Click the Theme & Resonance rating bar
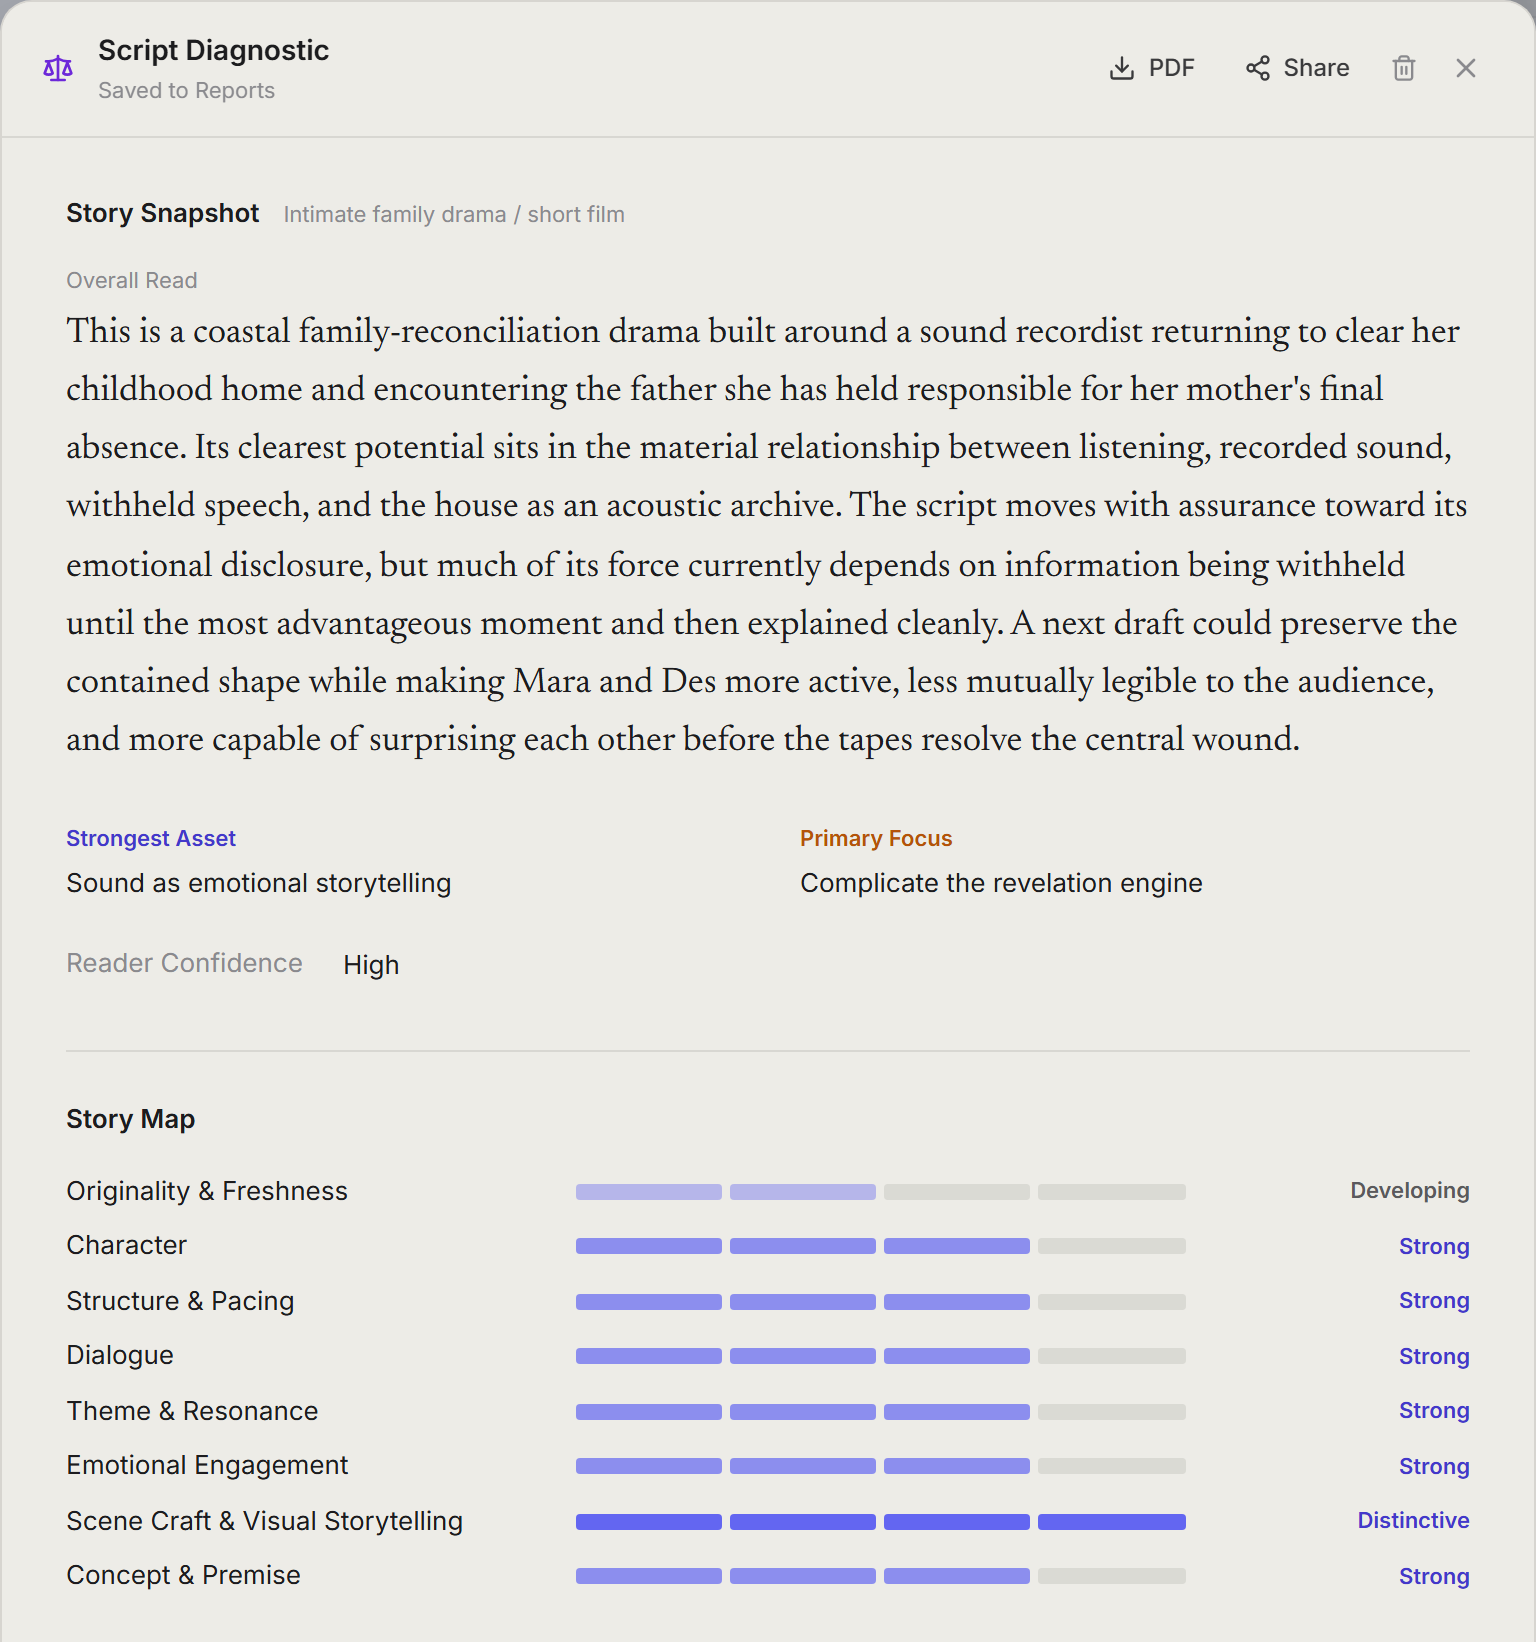Screen dimensions: 1536x1642 click(x=881, y=1412)
